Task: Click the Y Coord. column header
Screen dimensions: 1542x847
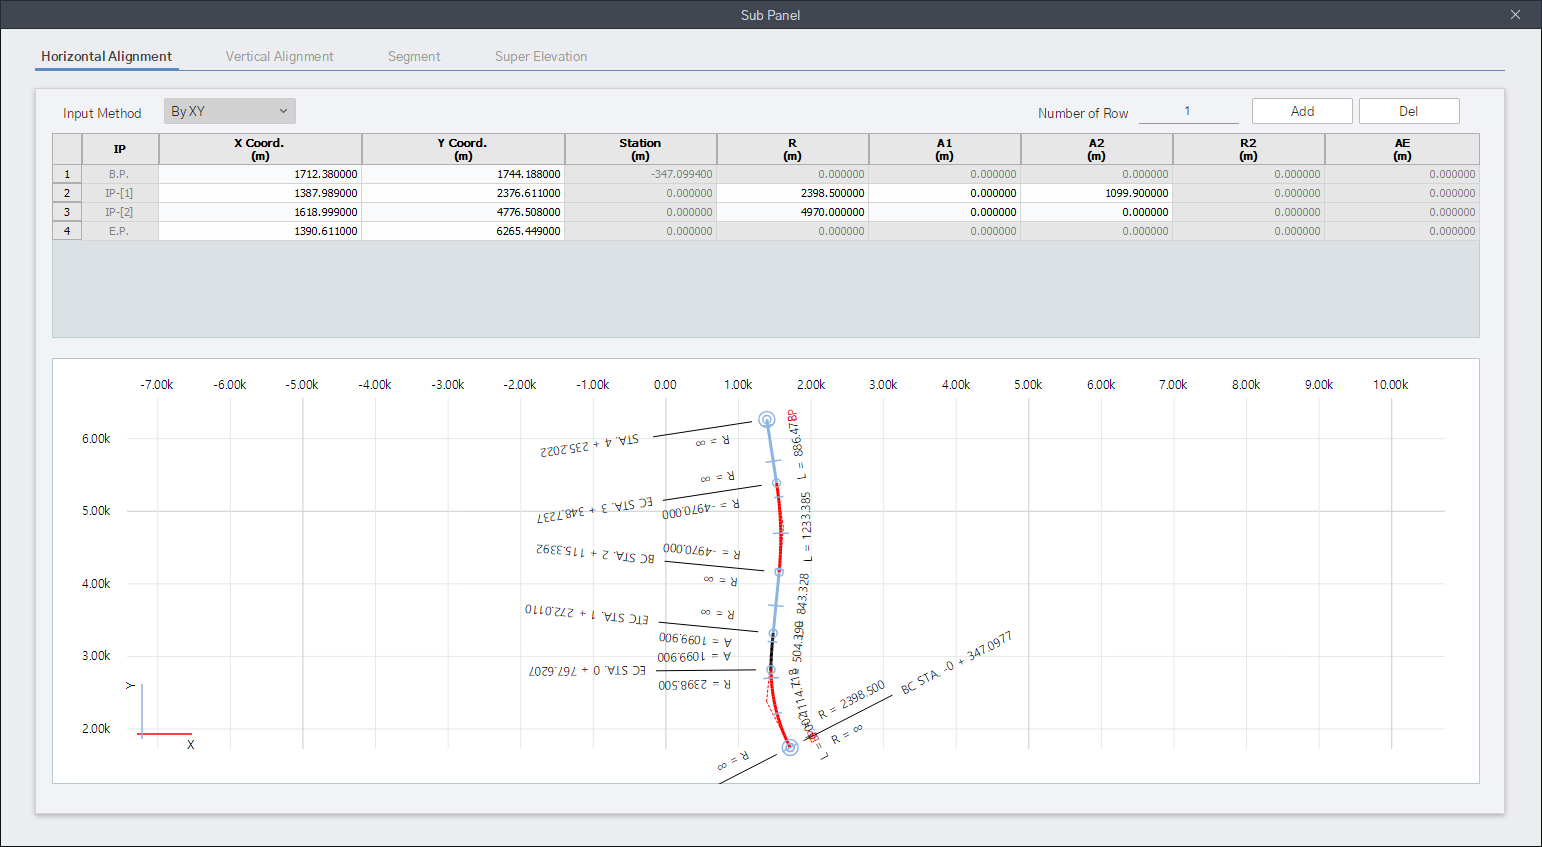Action: point(463,149)
